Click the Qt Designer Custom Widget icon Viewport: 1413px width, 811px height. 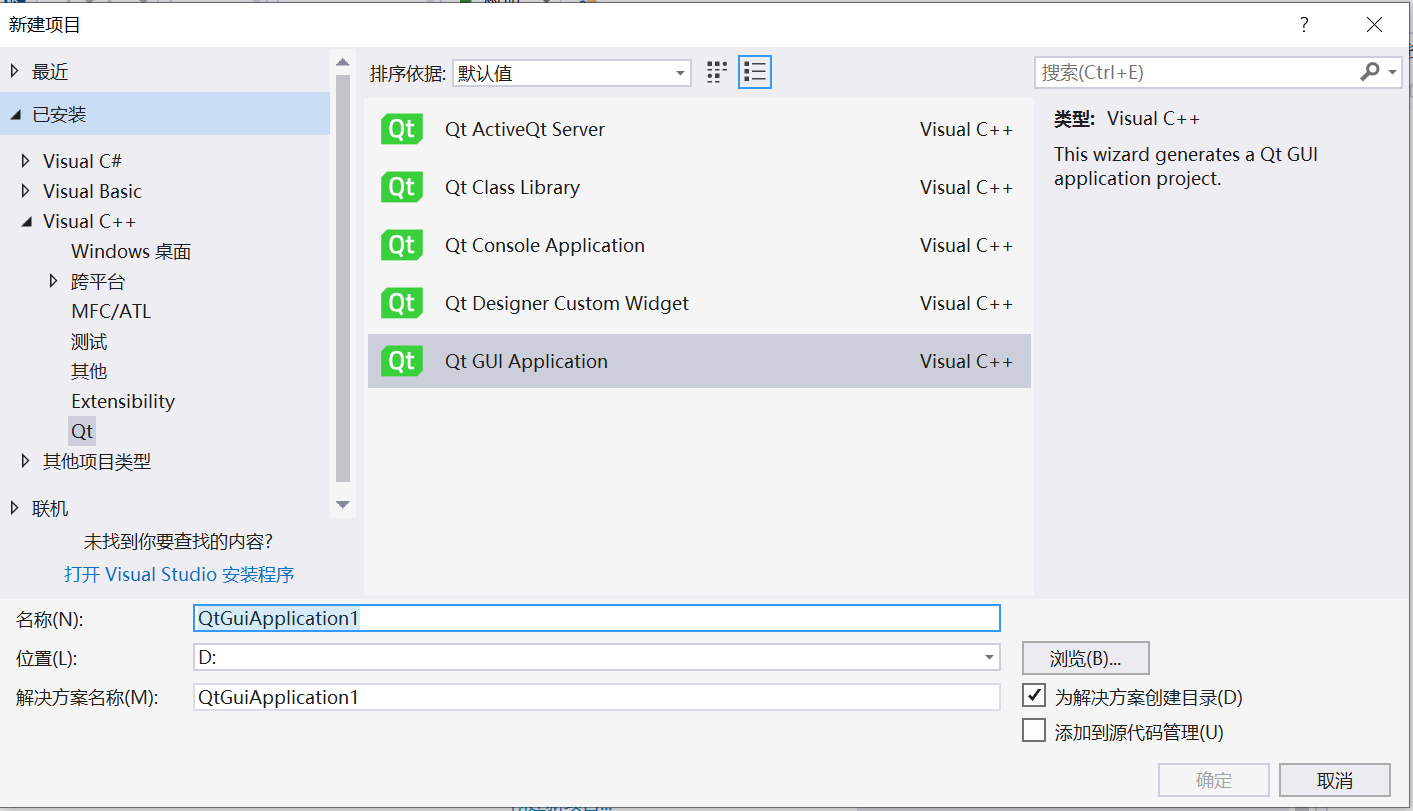(x=401, y=303)
